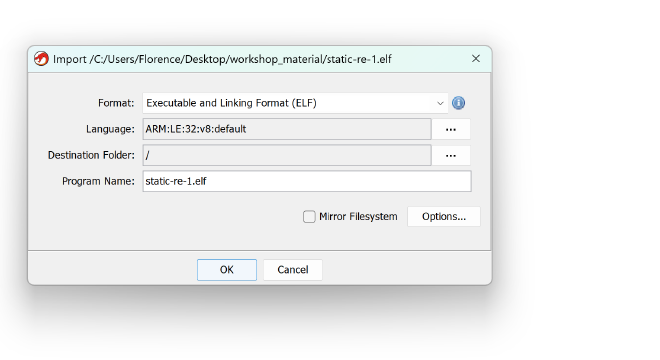The width and height of the screenshot is (660, 360).
Task: Browse destination folder with its ellipsis button
Action: pos(451,155)
